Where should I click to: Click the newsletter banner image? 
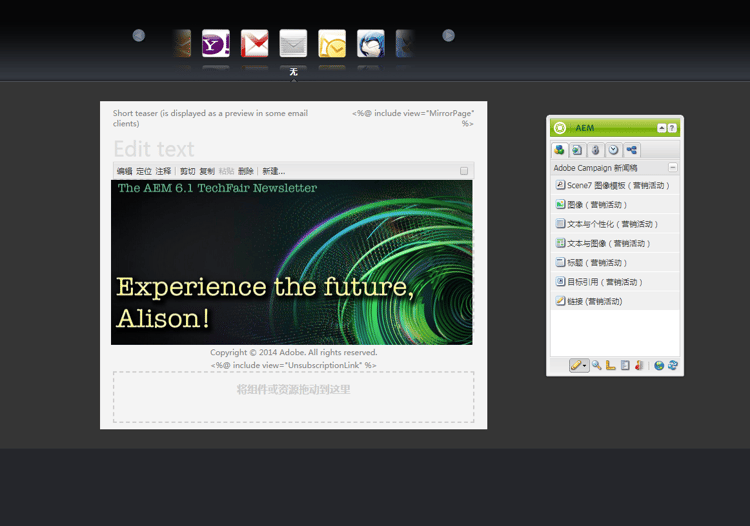(x=292, y=262)
